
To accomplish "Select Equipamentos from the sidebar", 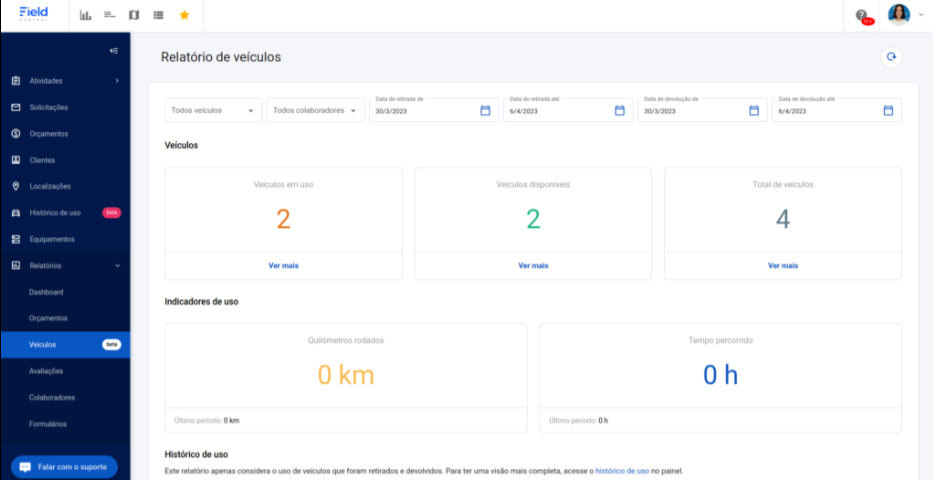I will point(52,239).
